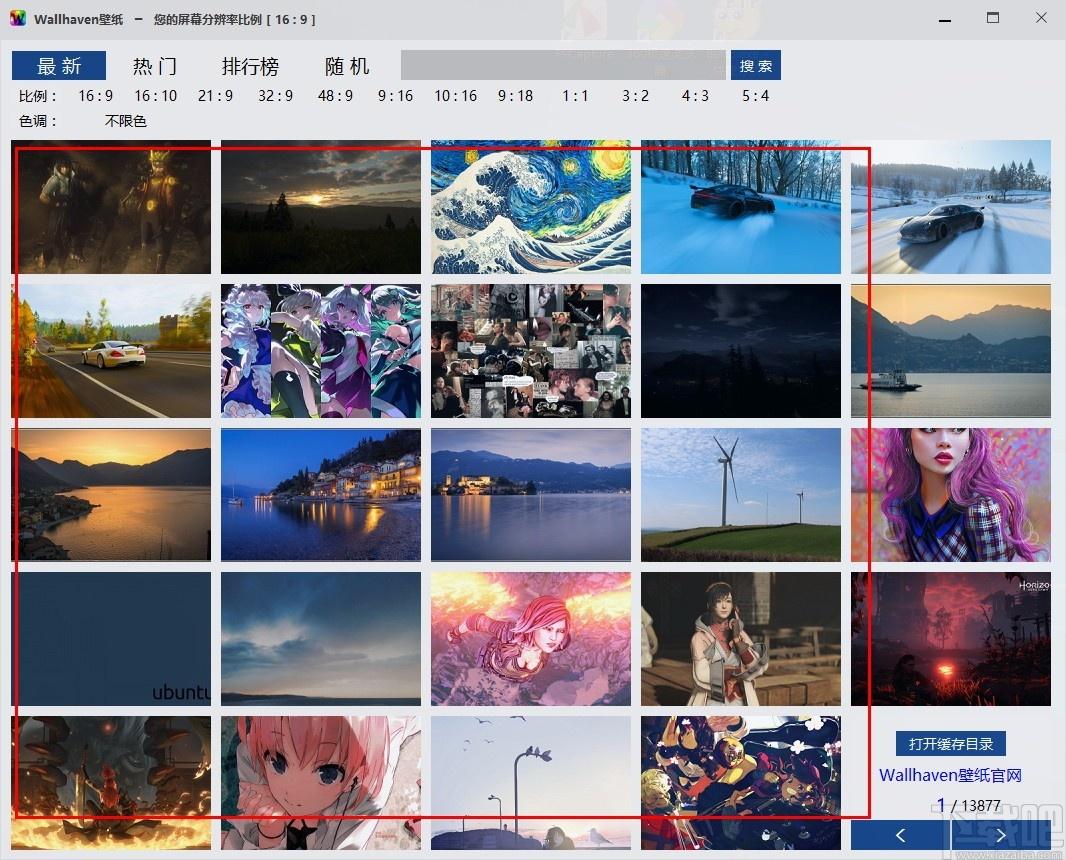Minimize the Wallhaven window
Viewport: 1066px width, 860px height.
coord(944,20)
